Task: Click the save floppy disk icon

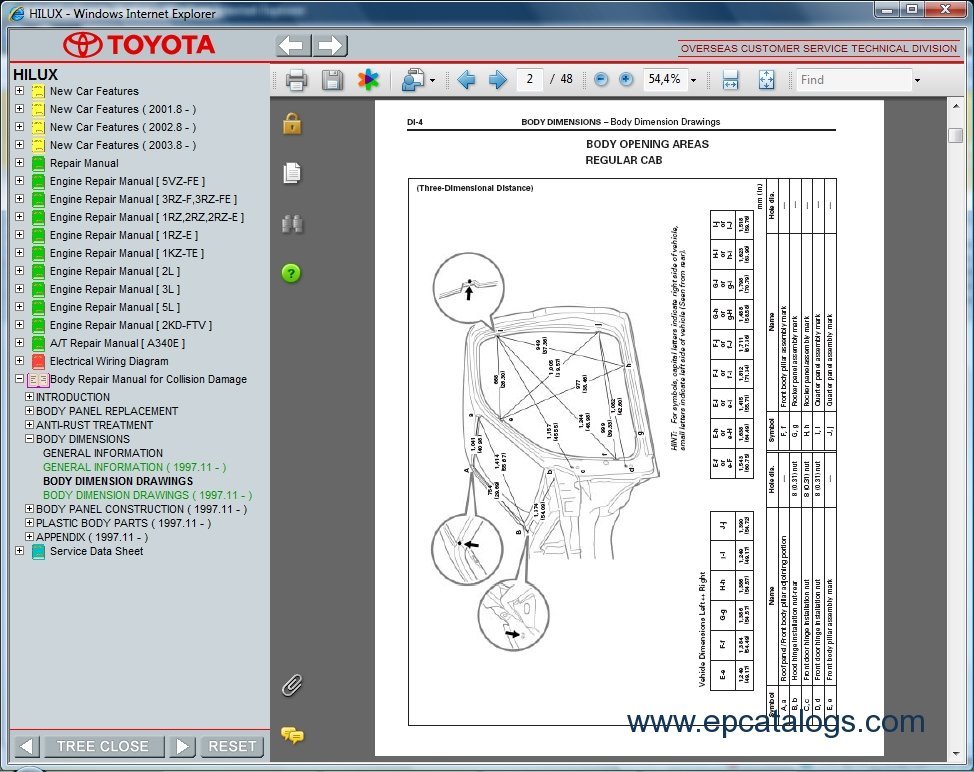Action: coord(332,80)
